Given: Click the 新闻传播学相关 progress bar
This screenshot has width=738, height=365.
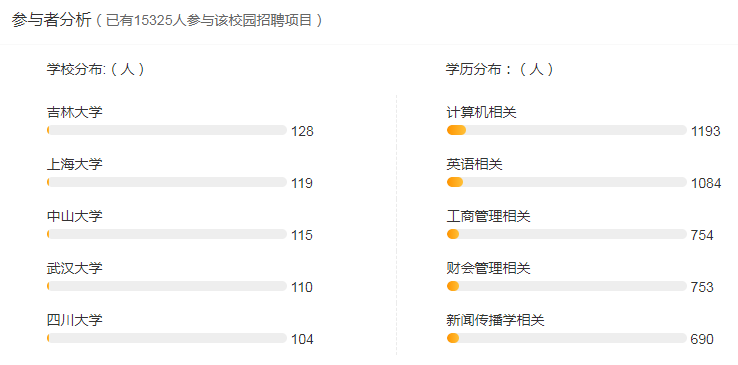Looking at the screenshot, I should 567,338.
